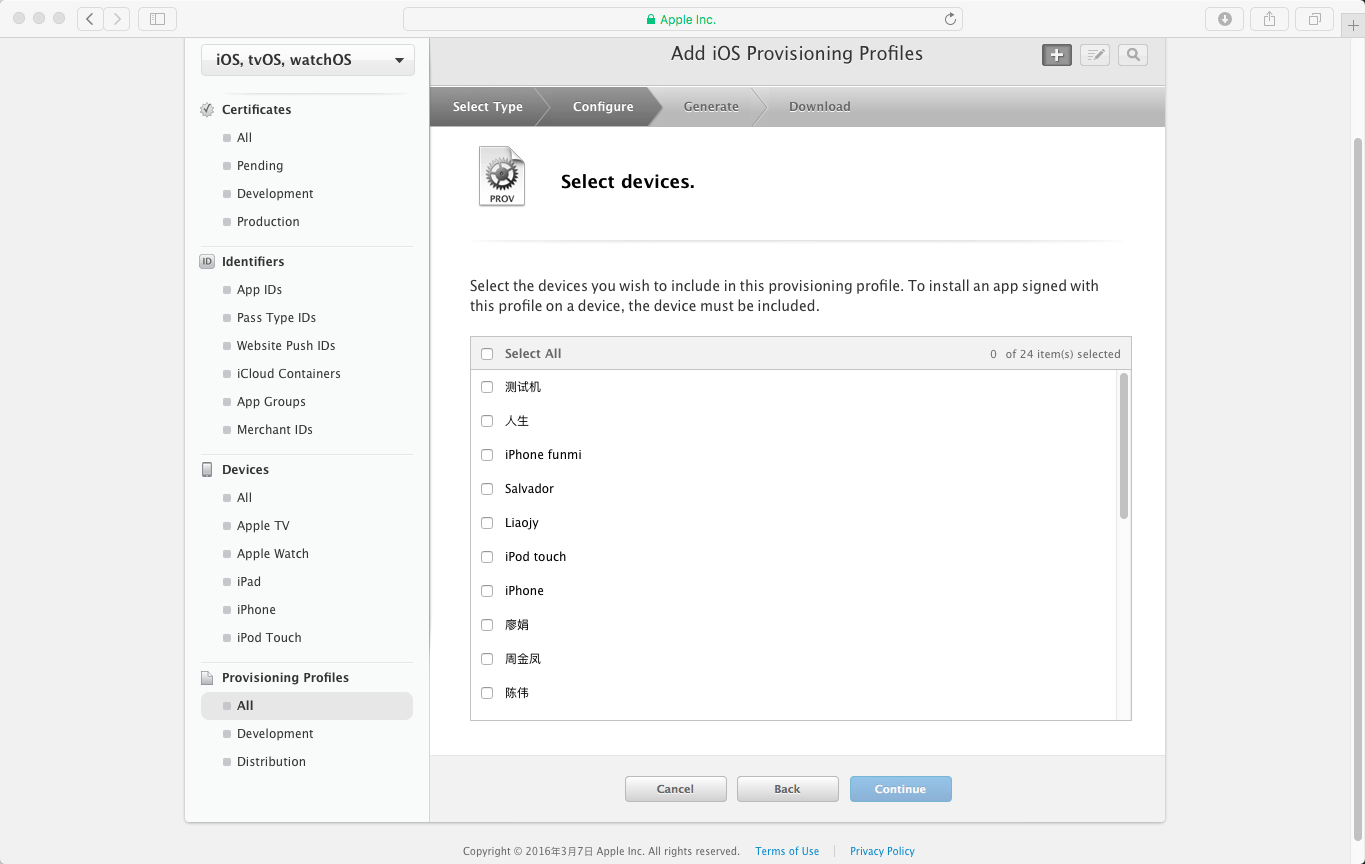Reload the page with the refresh icon

coord(950,19)
